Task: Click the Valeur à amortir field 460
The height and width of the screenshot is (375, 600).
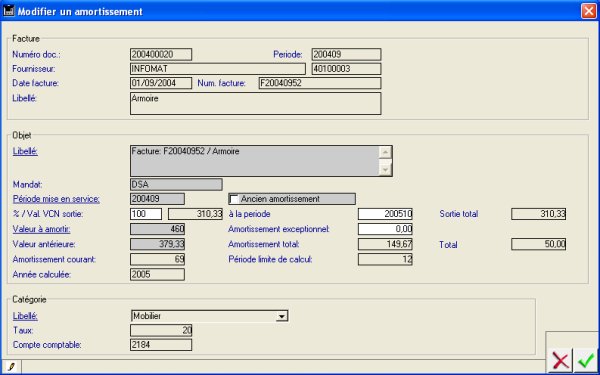Action: tap(157, 229)
